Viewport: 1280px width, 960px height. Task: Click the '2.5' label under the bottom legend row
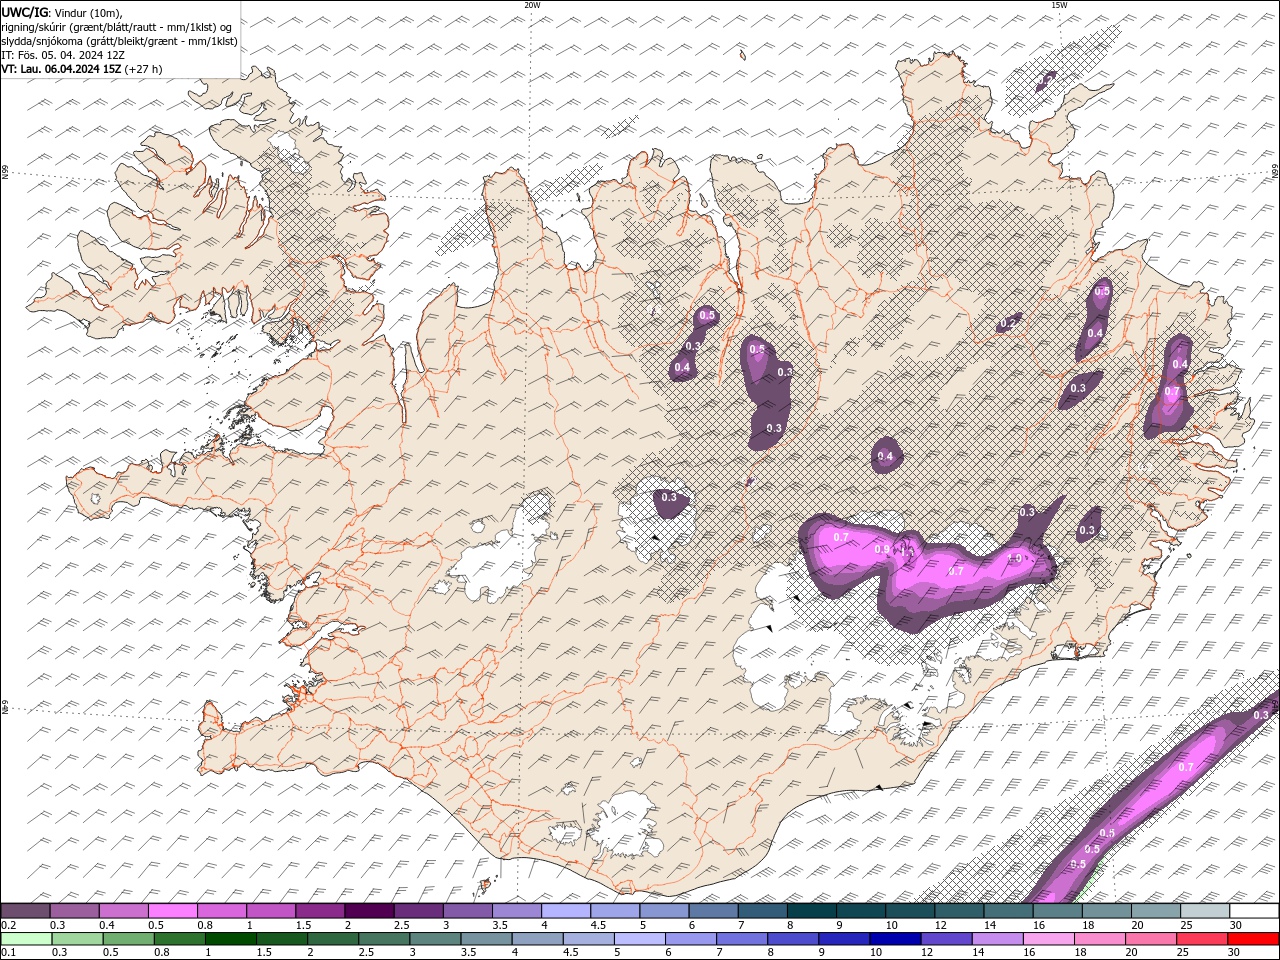tap(366, 953)
